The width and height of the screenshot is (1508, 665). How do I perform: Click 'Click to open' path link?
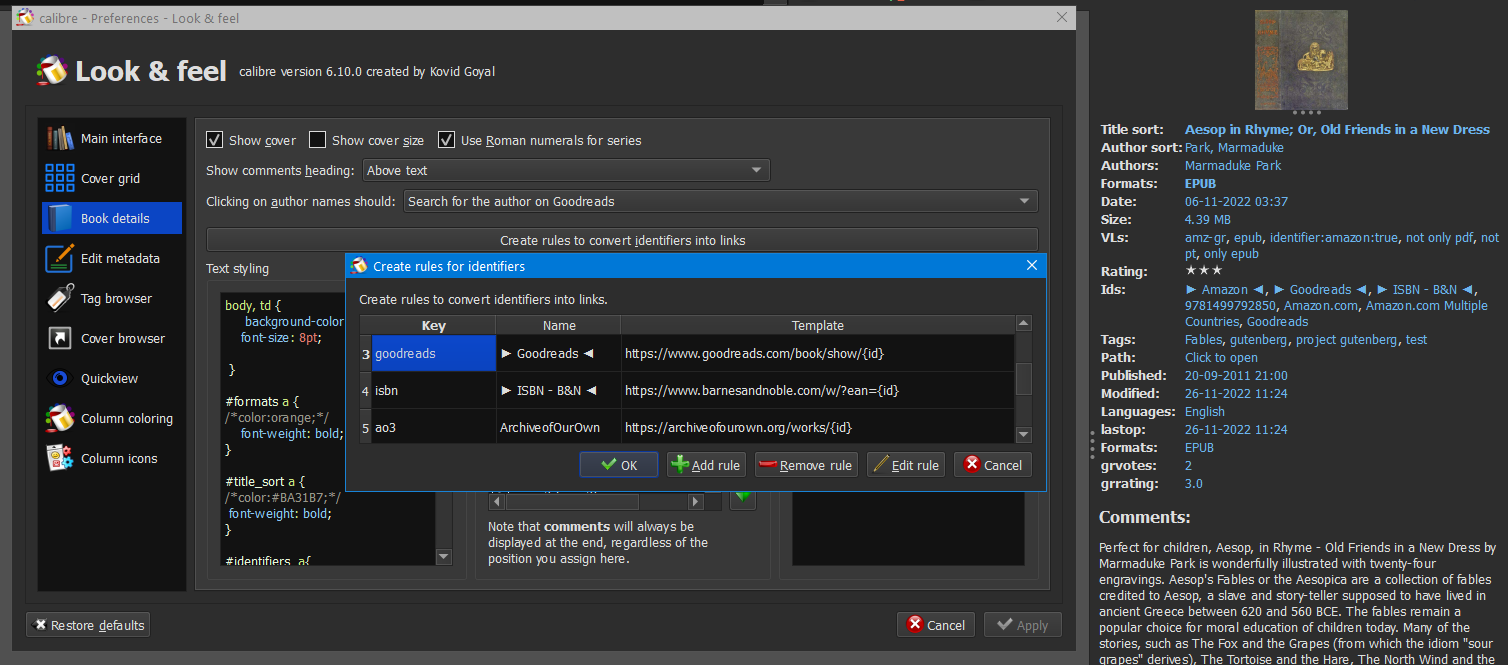1221,357
